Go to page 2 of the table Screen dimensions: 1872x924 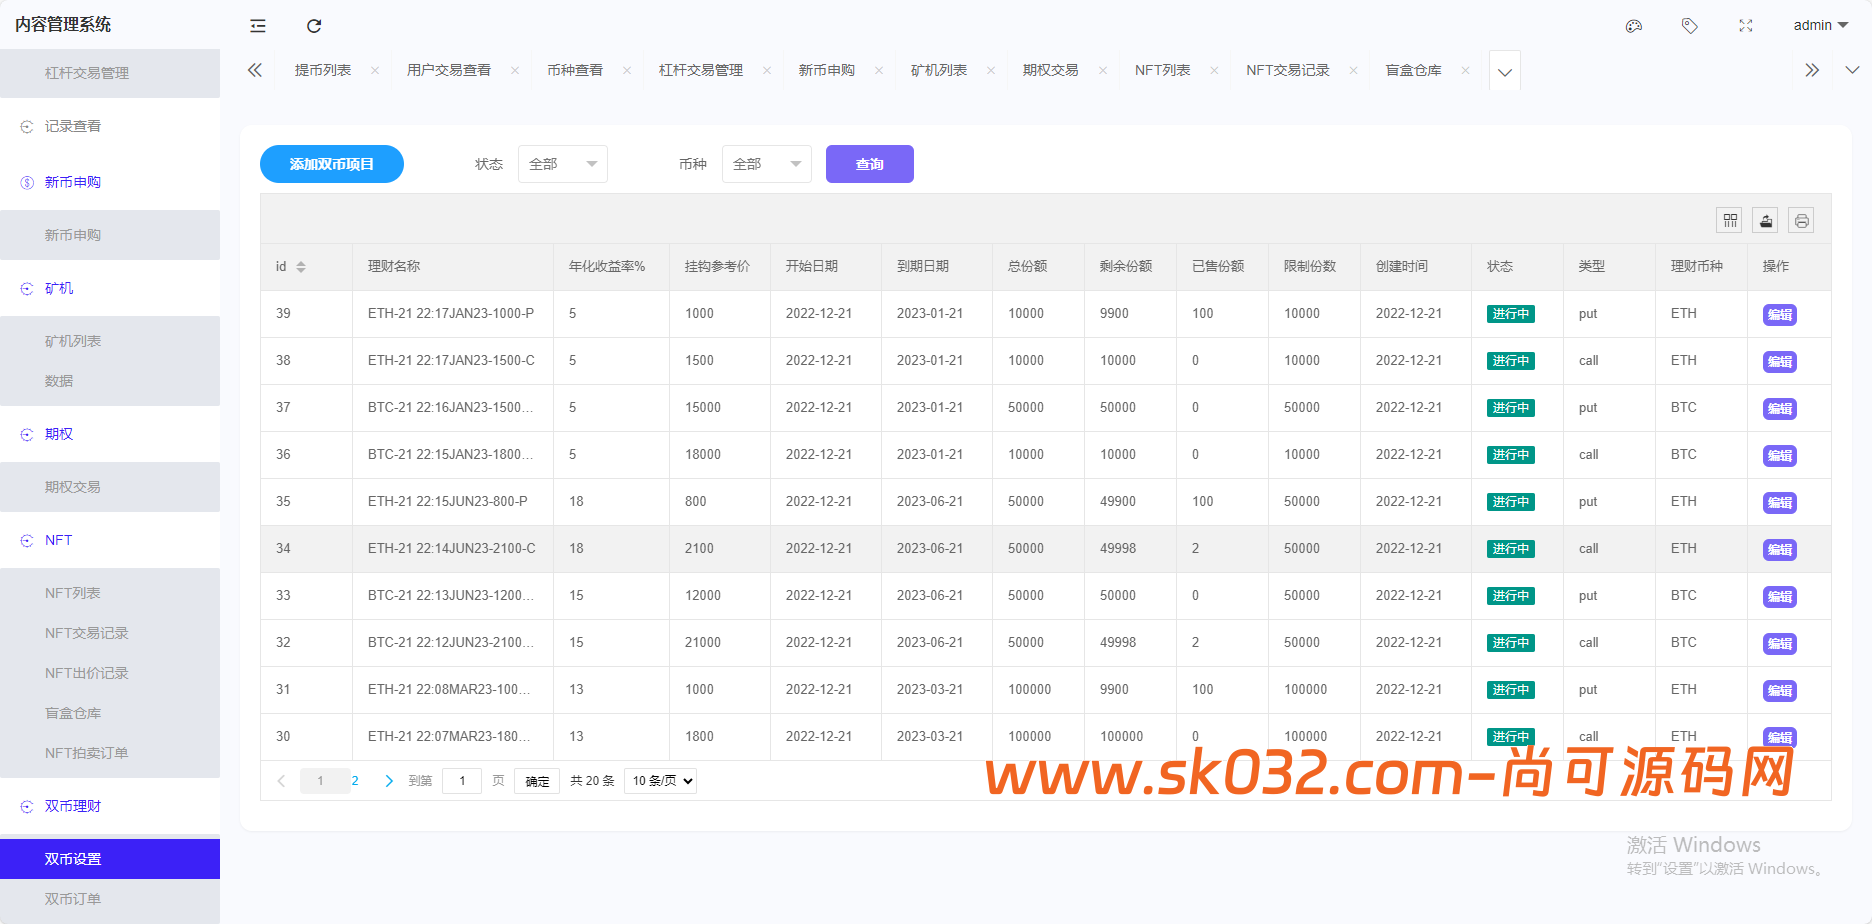(x=354, y=780)
